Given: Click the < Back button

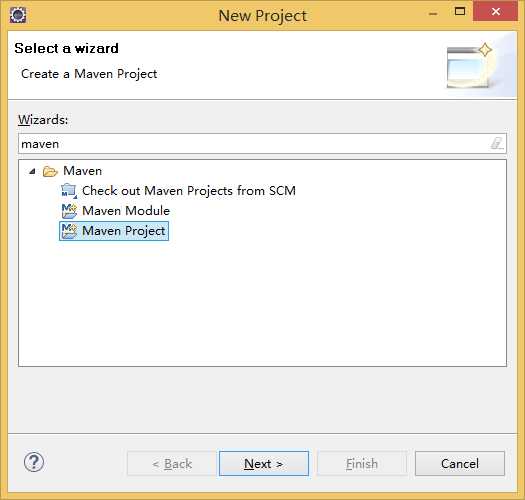Looking at the screenshot, I should click(x=172, y=463).
